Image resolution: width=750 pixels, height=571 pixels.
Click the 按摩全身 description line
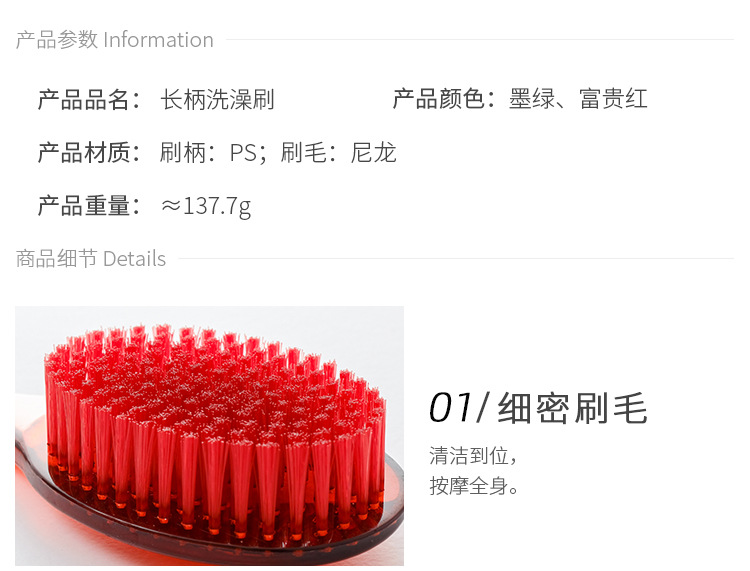pyautogui.click(x=474, y=486)
